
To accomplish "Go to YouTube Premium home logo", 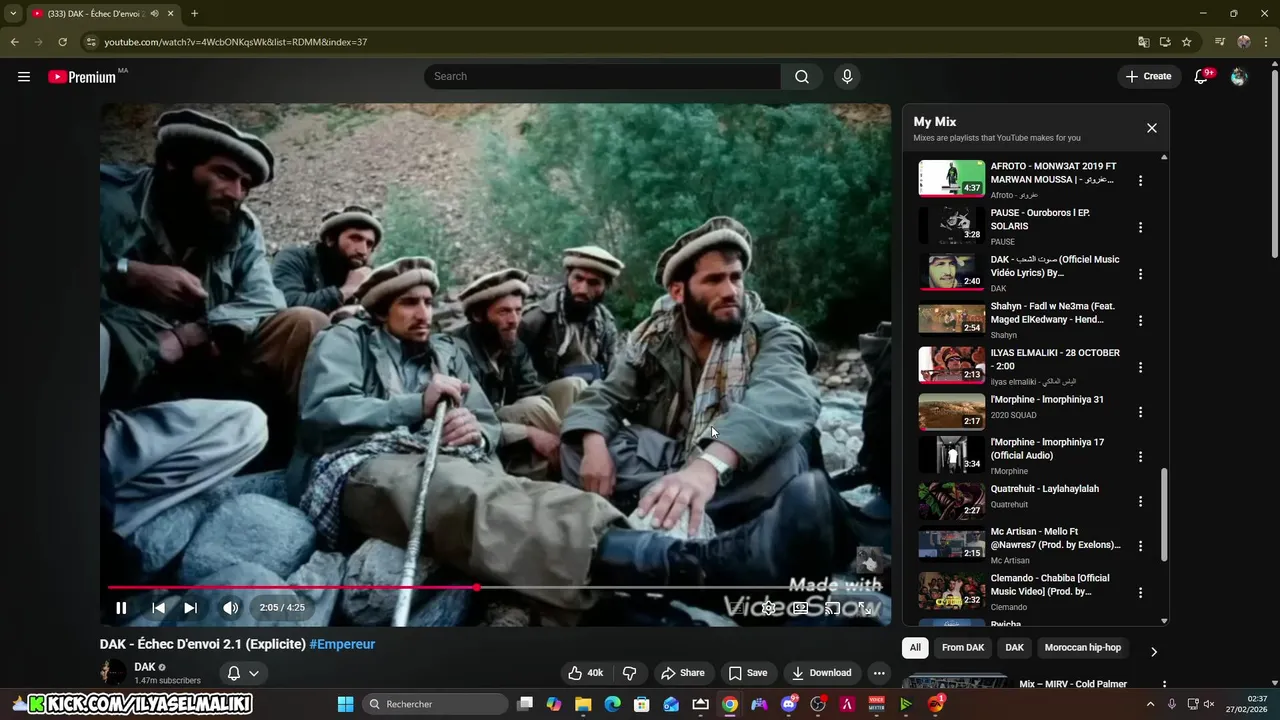I will tap(83, 77).
